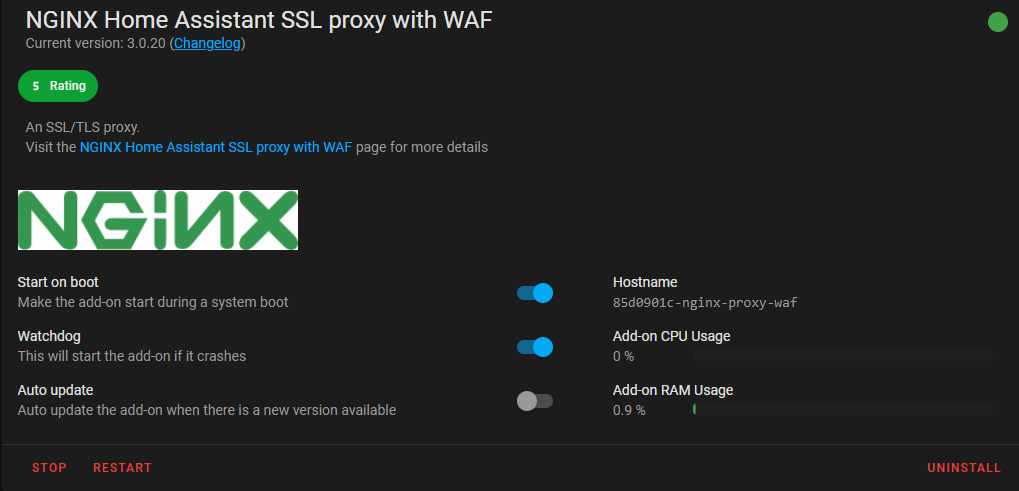Click the green running status indicator dot
1019x491 pixels.
point(997,22)
